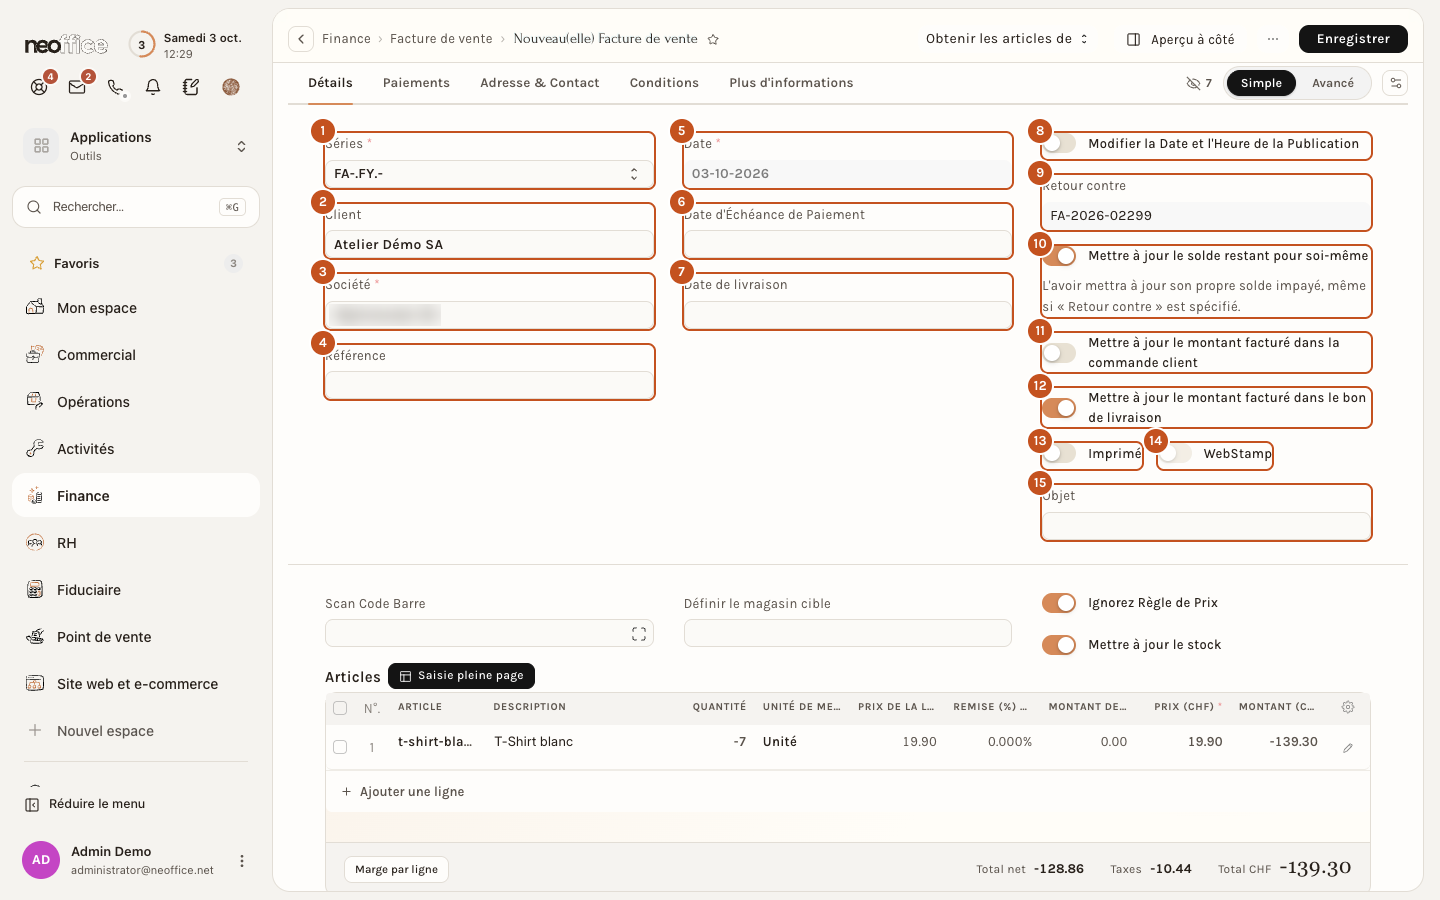This screenshot has width=1440, height=900.
Task: Open Aperçu à côté side preview
Action: coord(1181,39)
